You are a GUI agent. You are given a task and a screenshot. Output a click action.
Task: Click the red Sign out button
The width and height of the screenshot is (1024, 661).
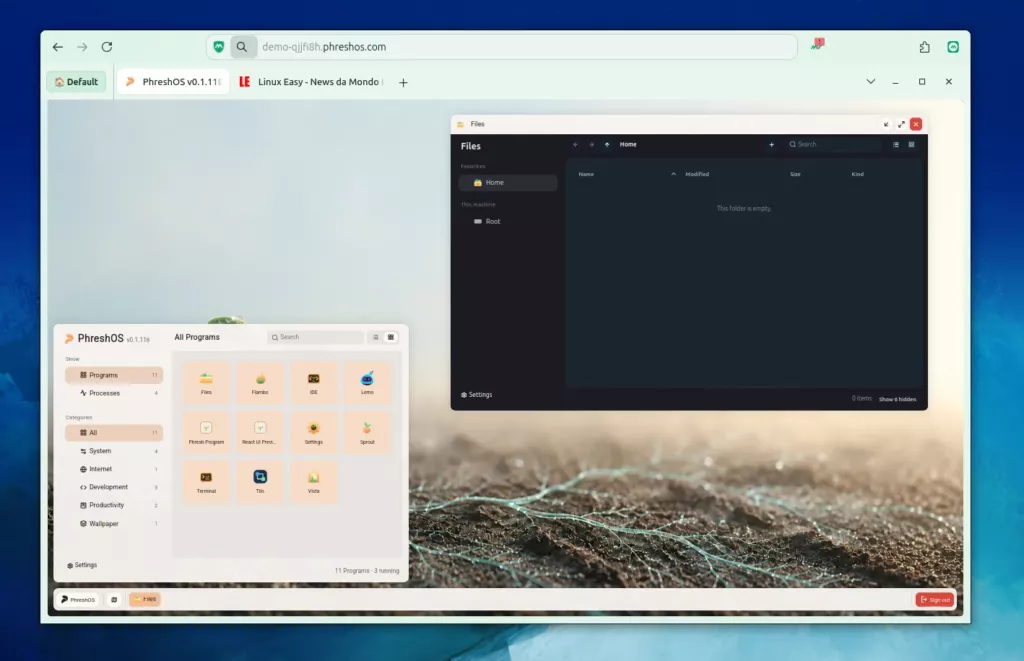click(935, 600)
